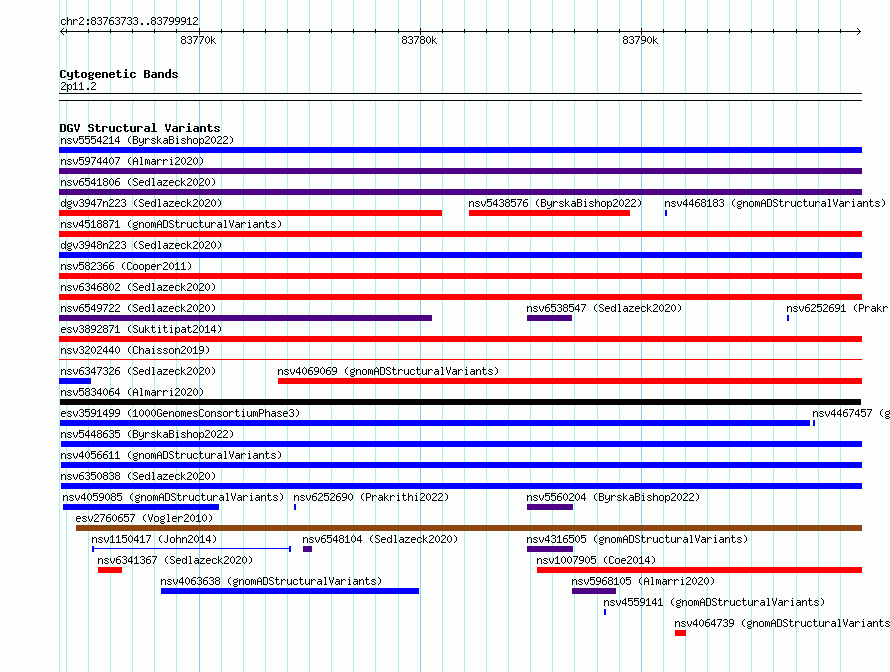This screenshot has height=672, width=890.
Task: Click the nsv6252690 (Prakrithi2022) label
Action: click(371, 497)
